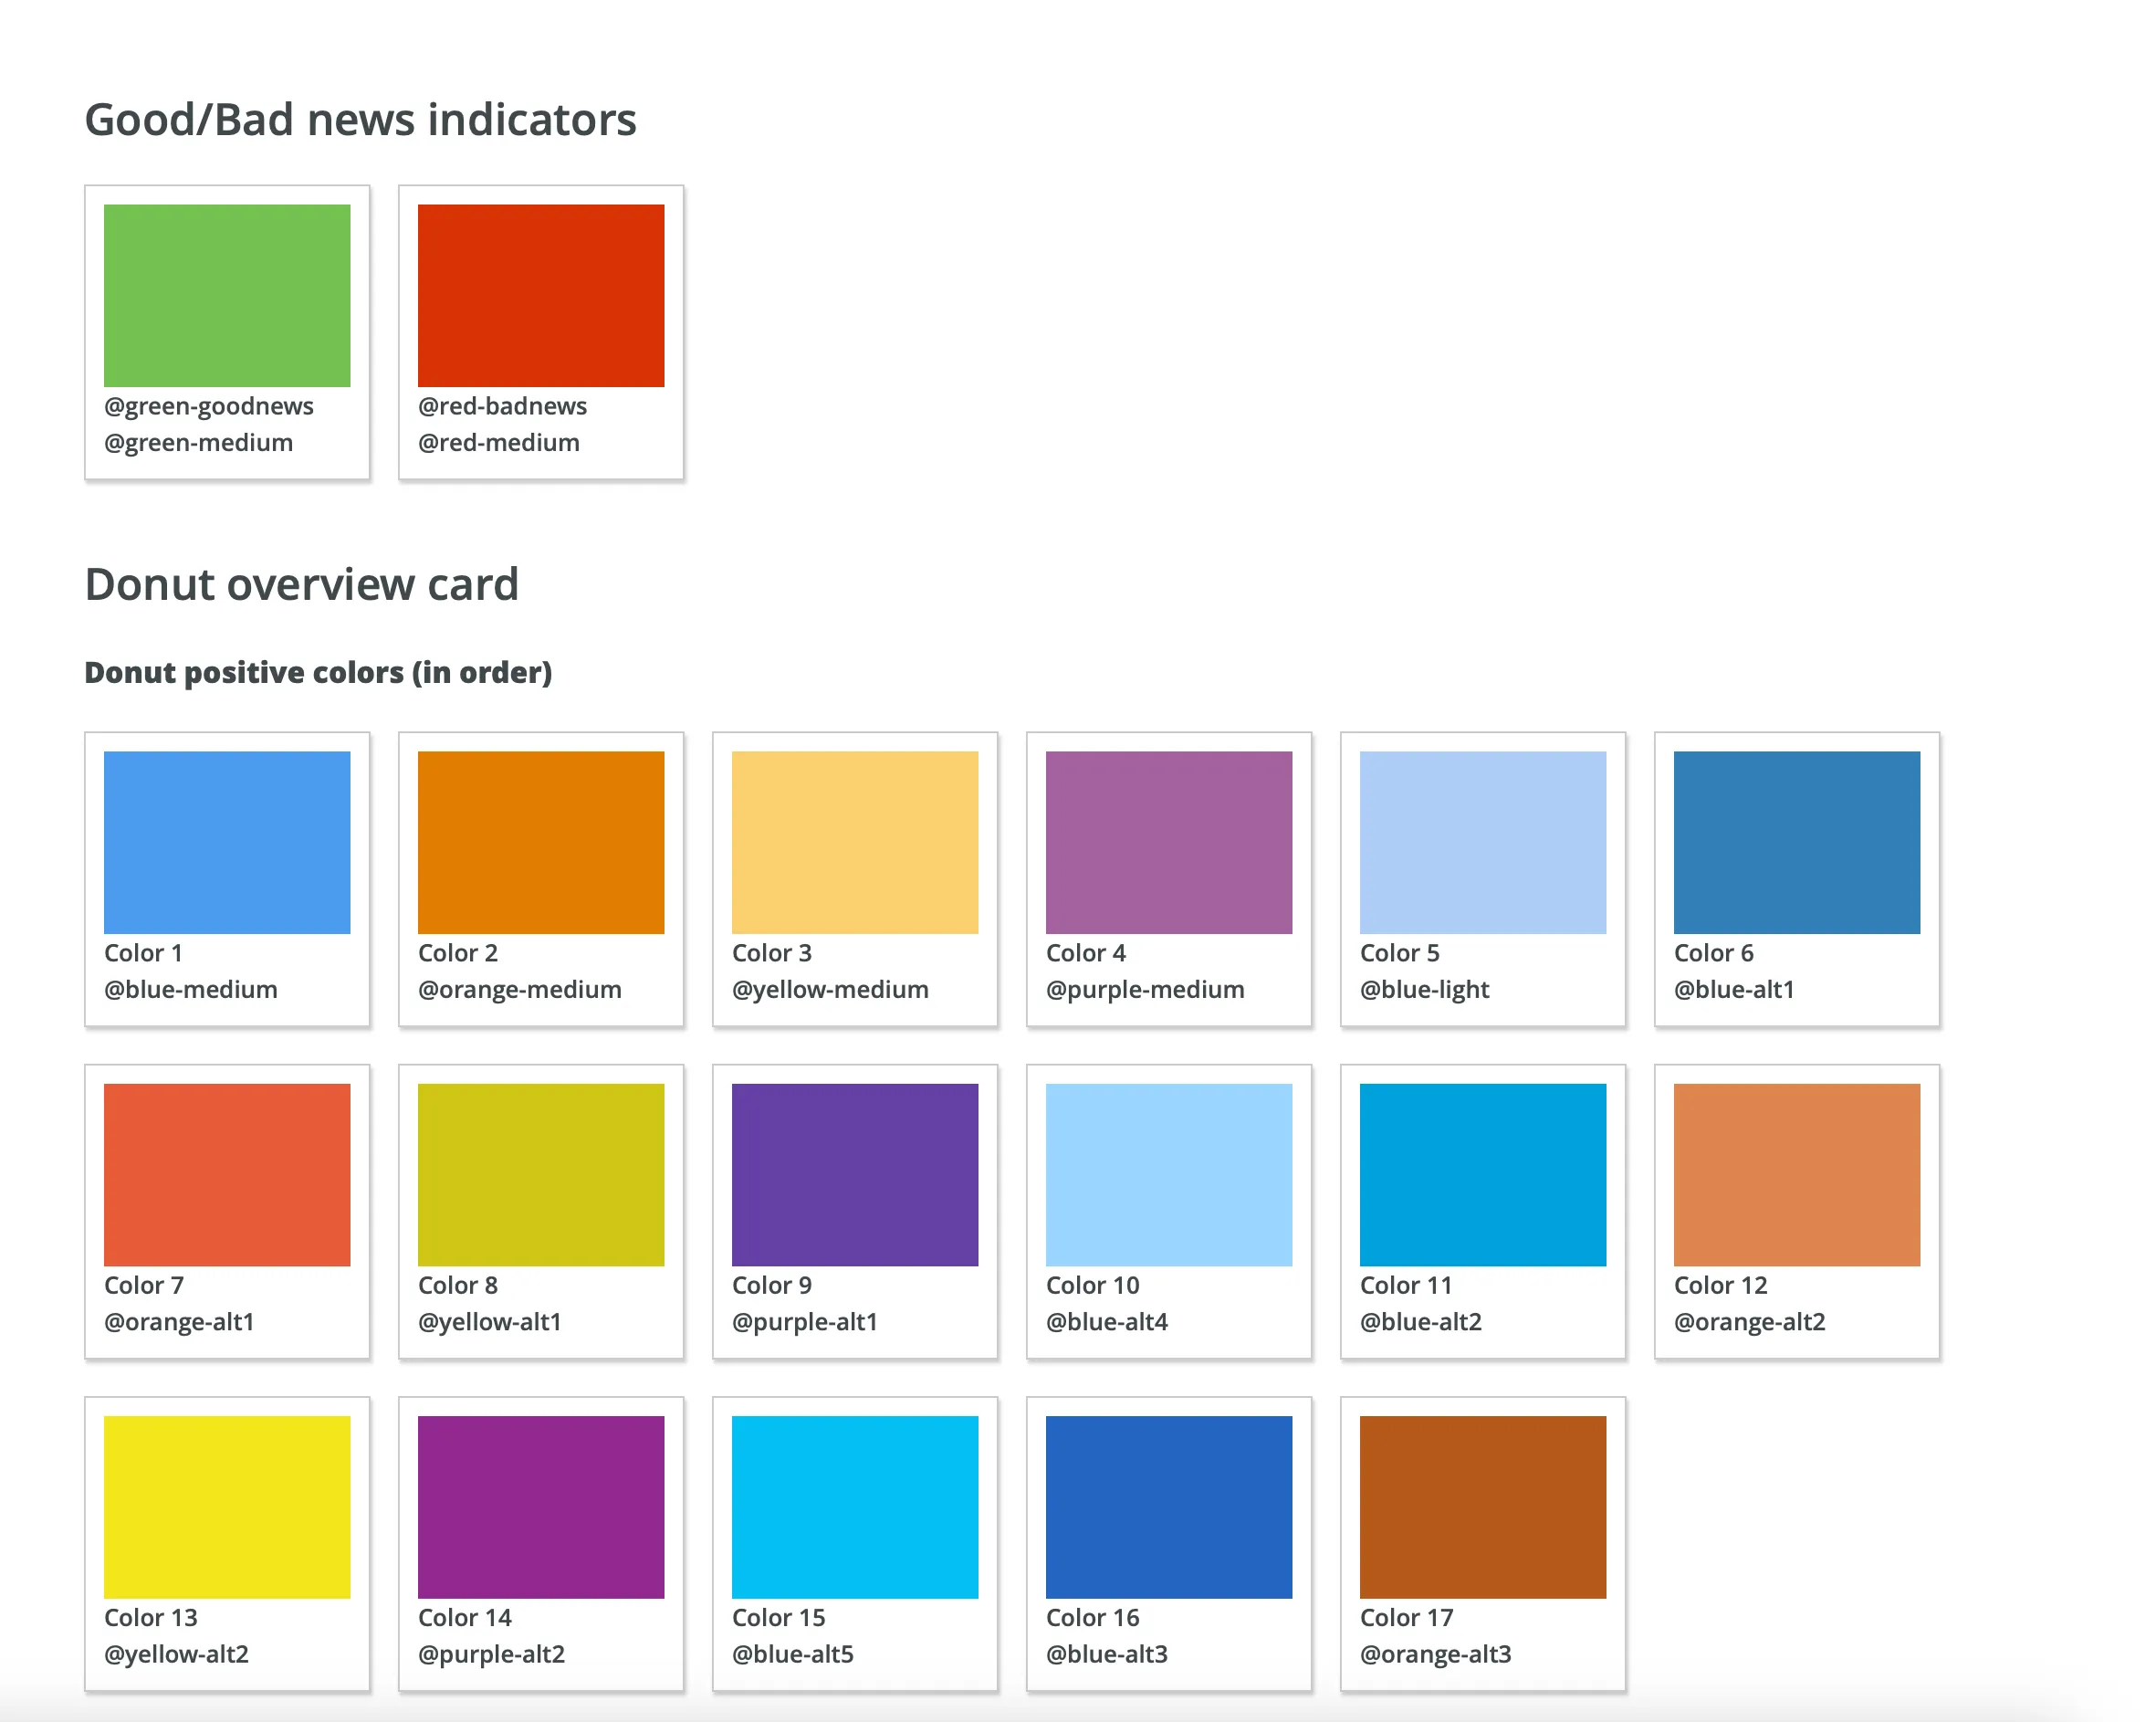Select the Color 1 blue-medium swatch

tap(227, 842)
